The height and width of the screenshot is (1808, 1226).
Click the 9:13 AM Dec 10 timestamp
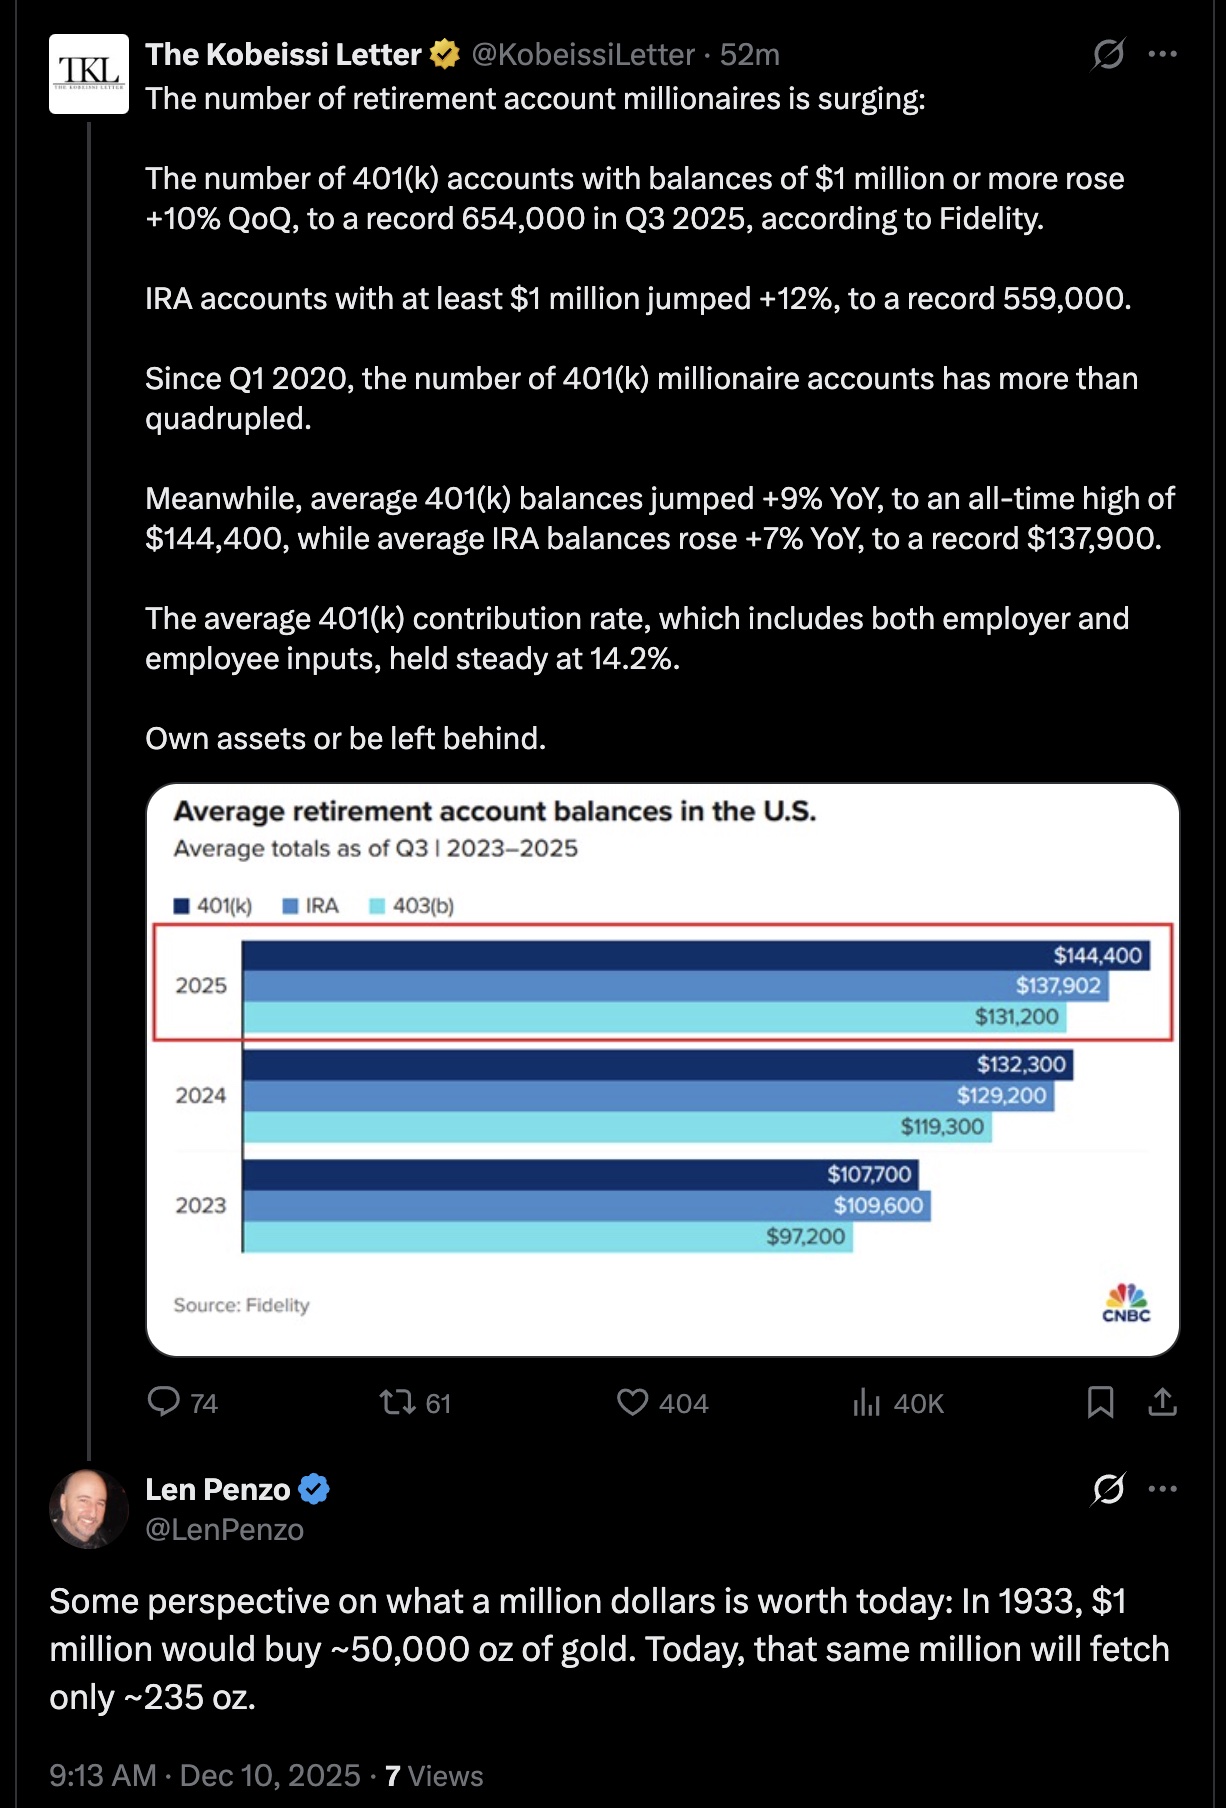(204, 1775)
